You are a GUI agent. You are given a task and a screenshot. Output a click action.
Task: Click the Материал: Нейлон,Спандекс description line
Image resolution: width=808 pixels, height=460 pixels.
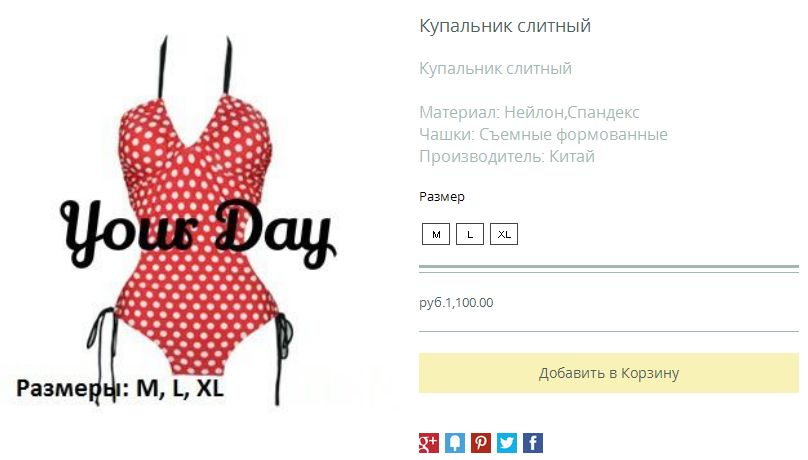point(529,112)
